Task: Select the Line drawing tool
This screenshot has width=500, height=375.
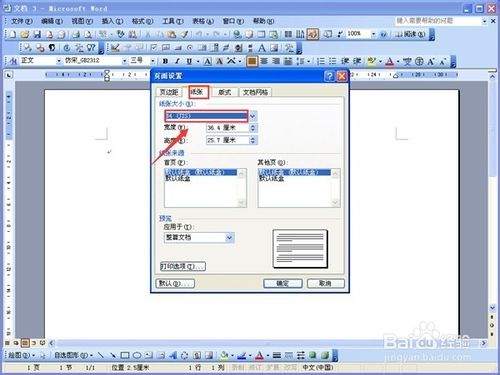Action: [100, 355]
